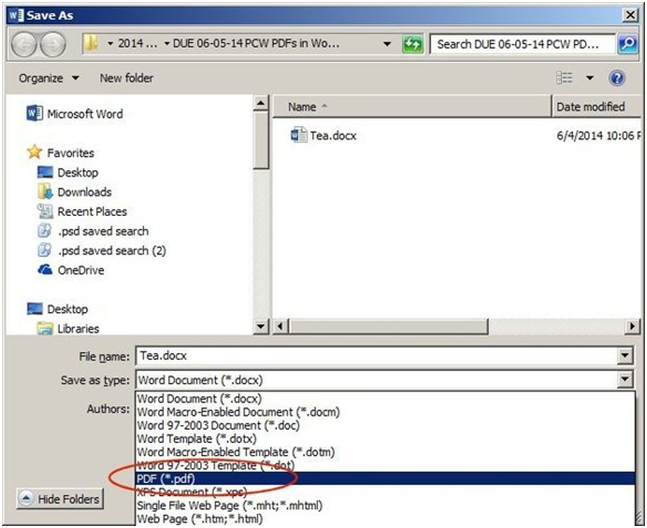Viewport: 647px width, 528px height.
Task: Select OneDrive in navigation pane
Action: point(80,270)
